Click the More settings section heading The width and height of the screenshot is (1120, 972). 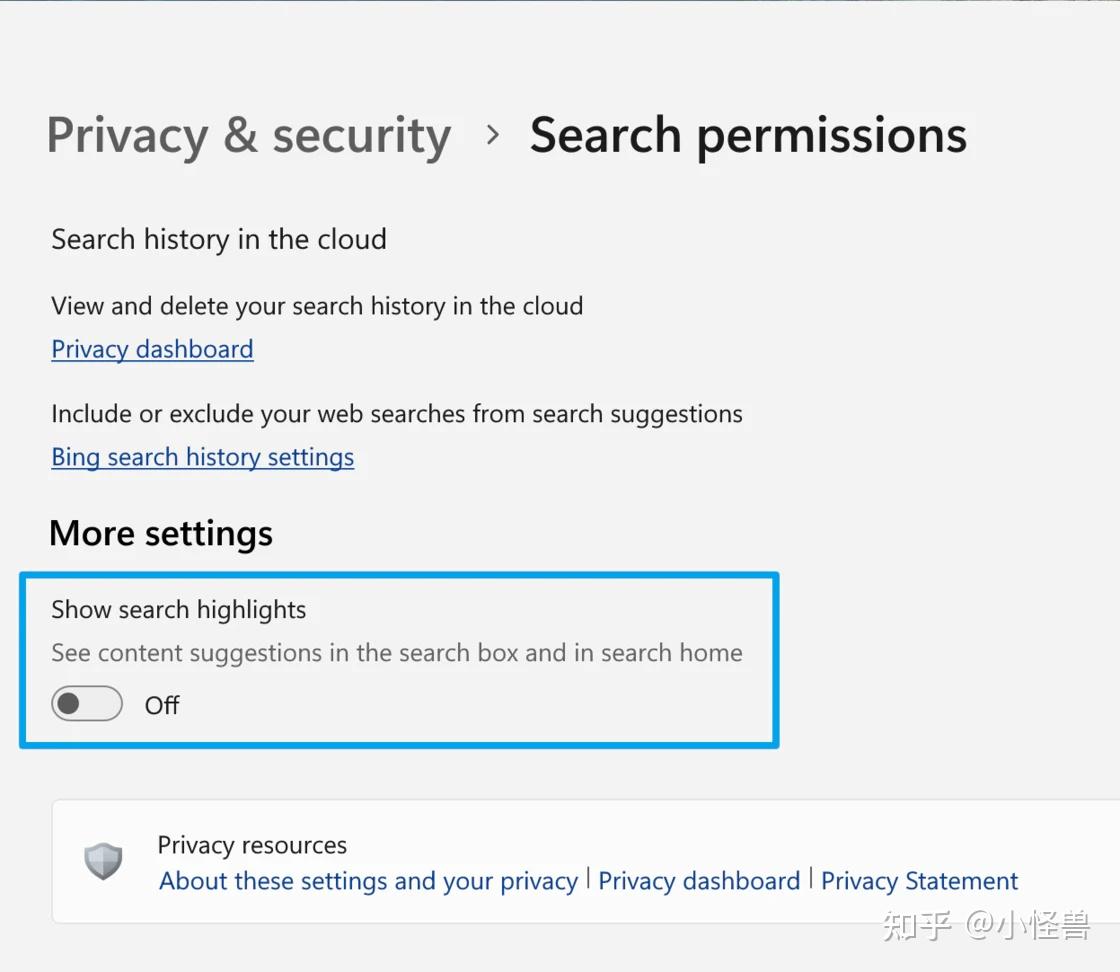(x=161, y=533)
